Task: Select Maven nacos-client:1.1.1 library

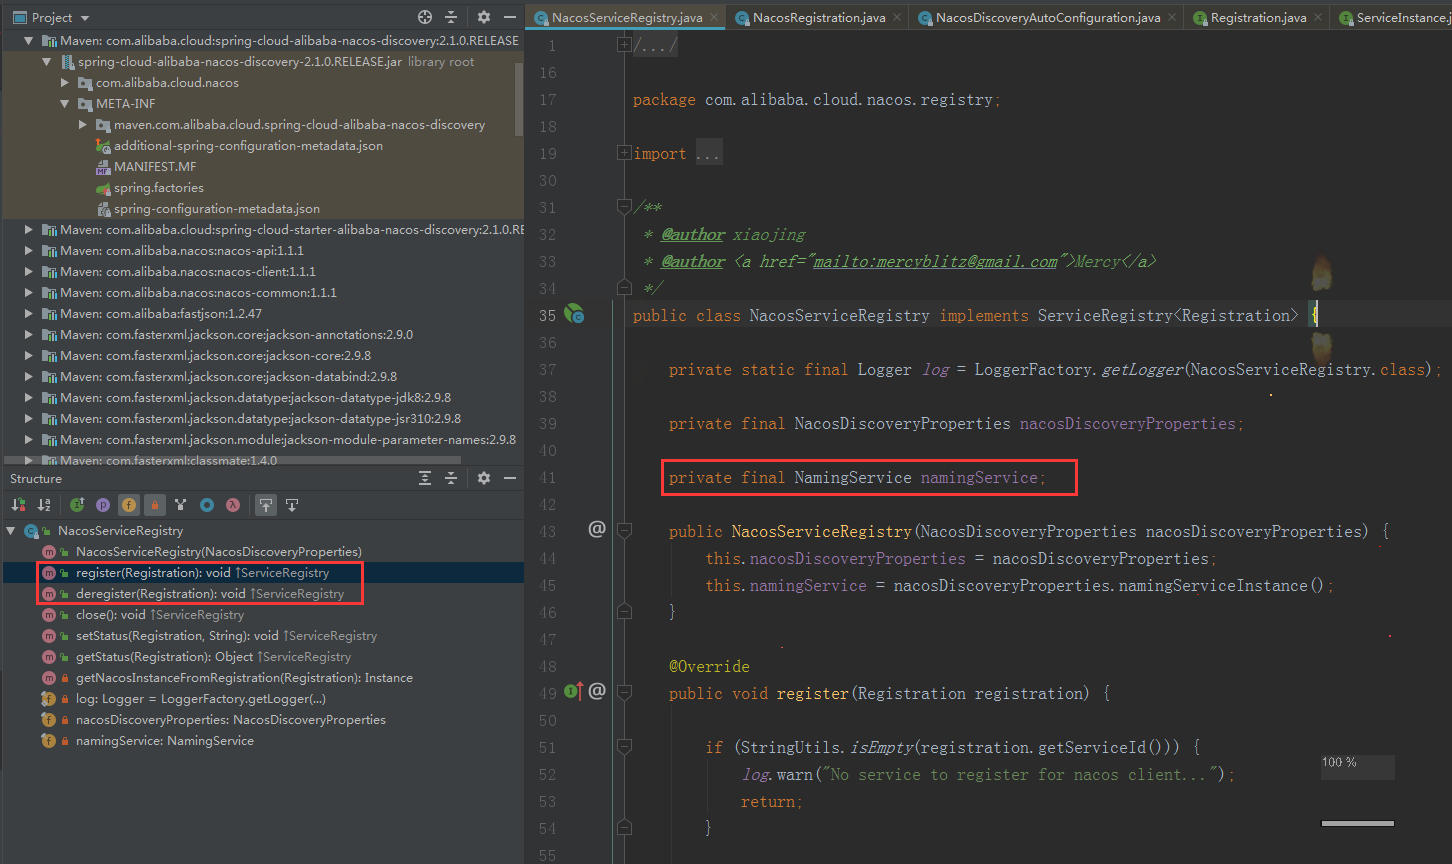Action: (x=188, y=272)
